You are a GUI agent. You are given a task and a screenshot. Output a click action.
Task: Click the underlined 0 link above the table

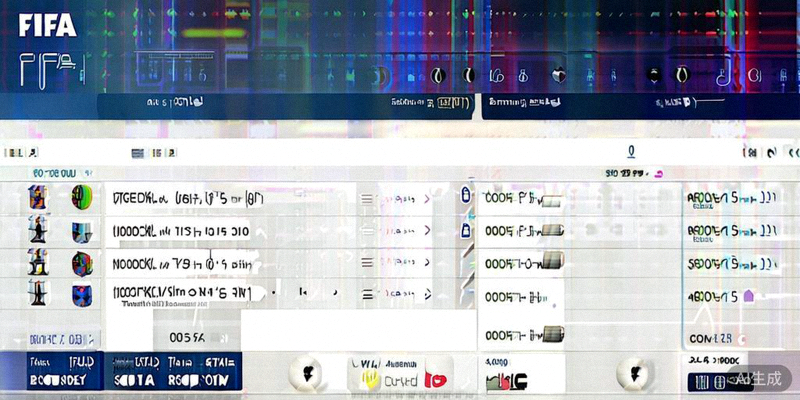(631, 152)
